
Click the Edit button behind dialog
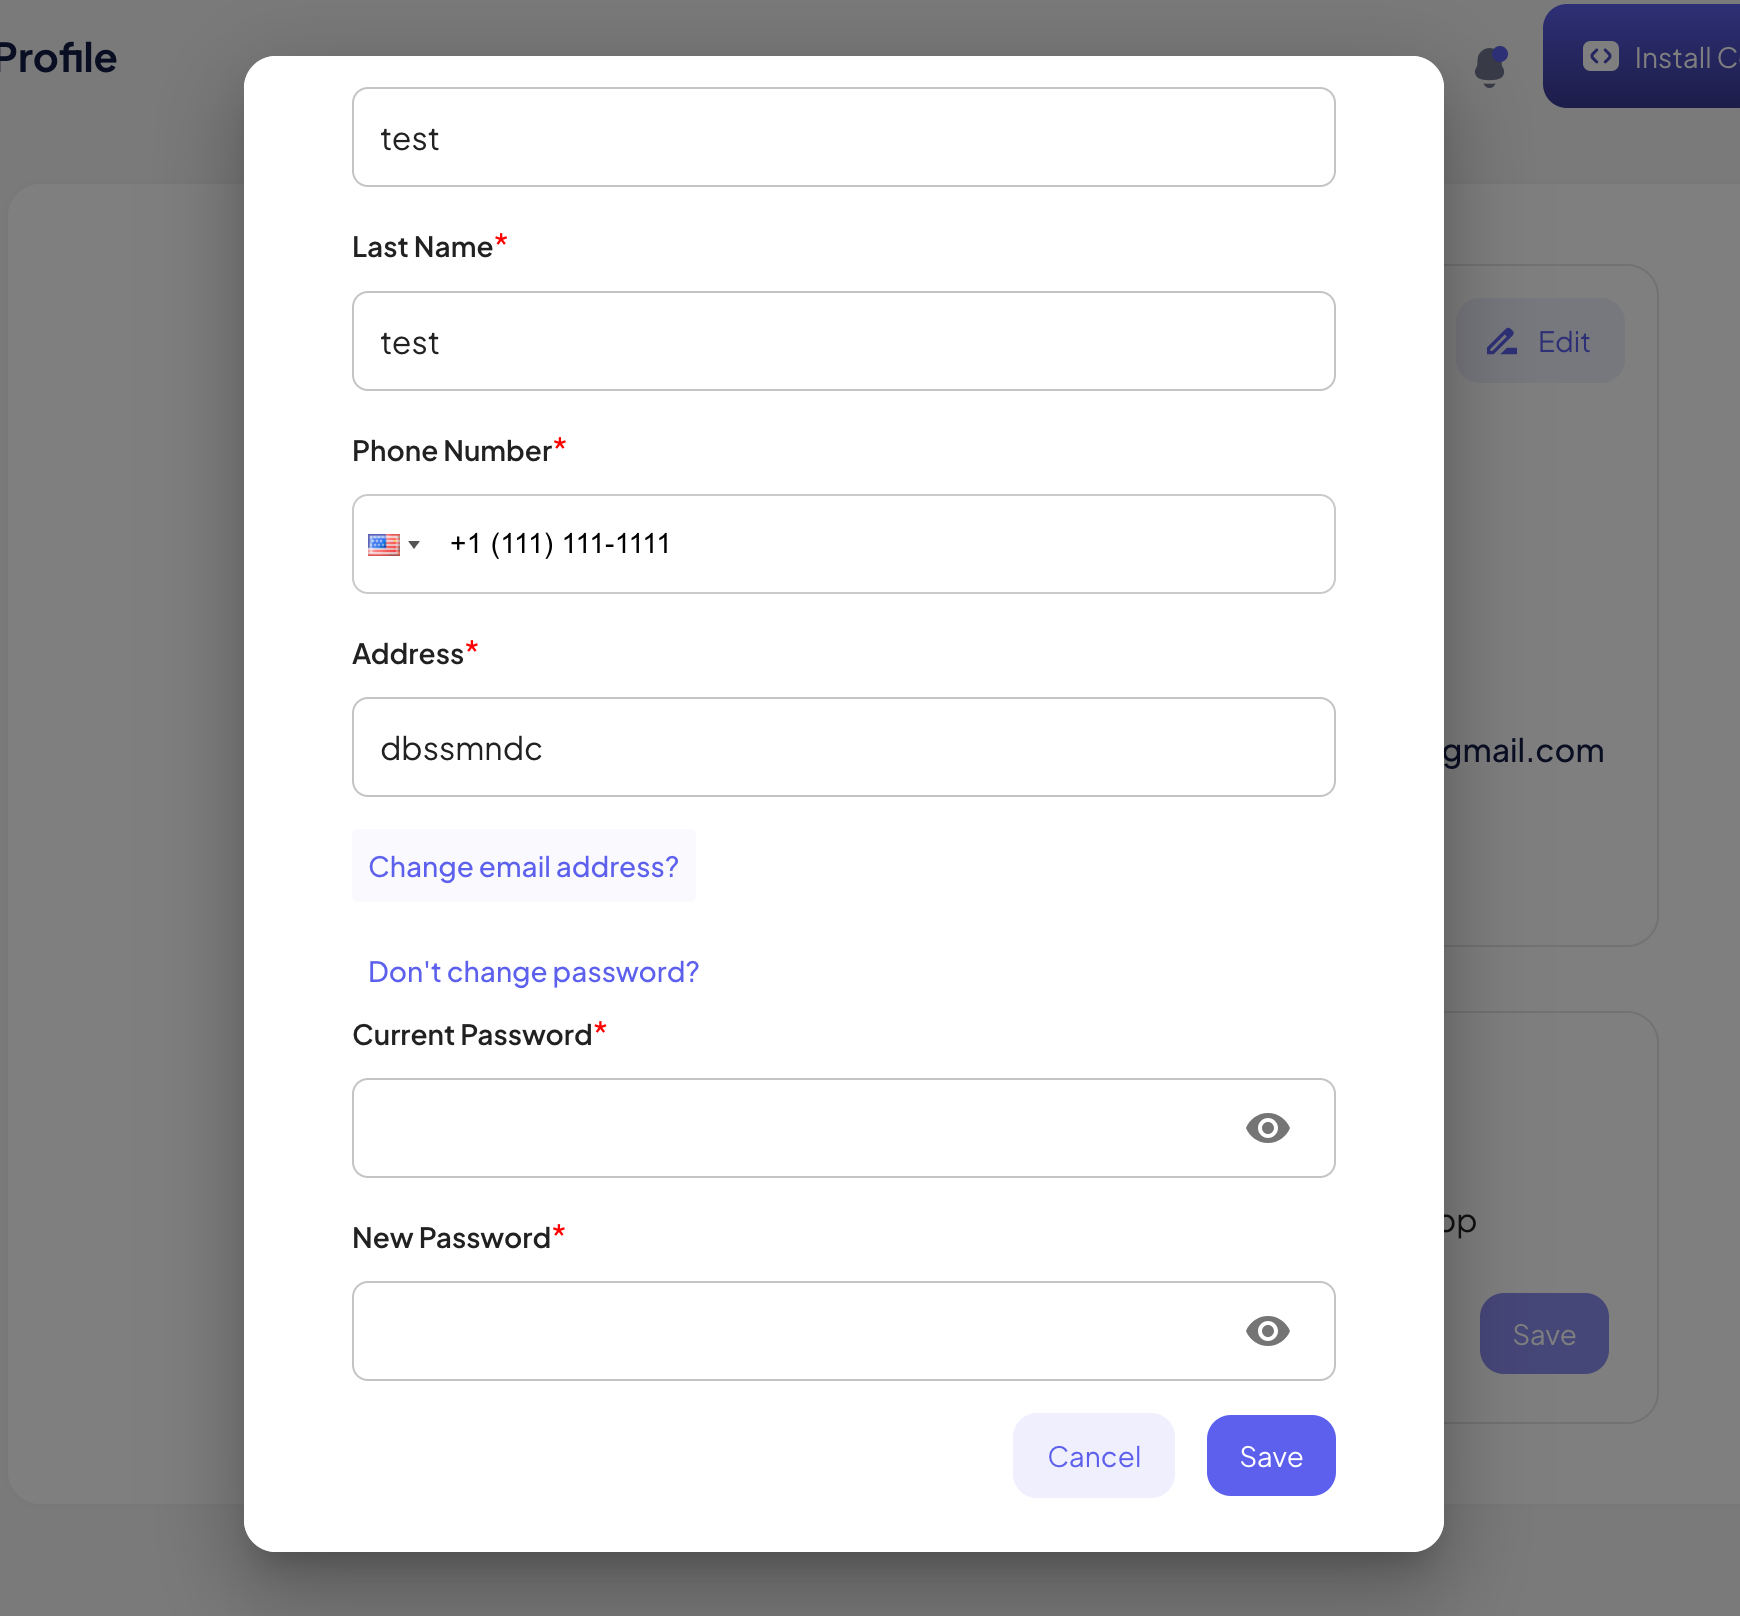[x=1540, y=342]
